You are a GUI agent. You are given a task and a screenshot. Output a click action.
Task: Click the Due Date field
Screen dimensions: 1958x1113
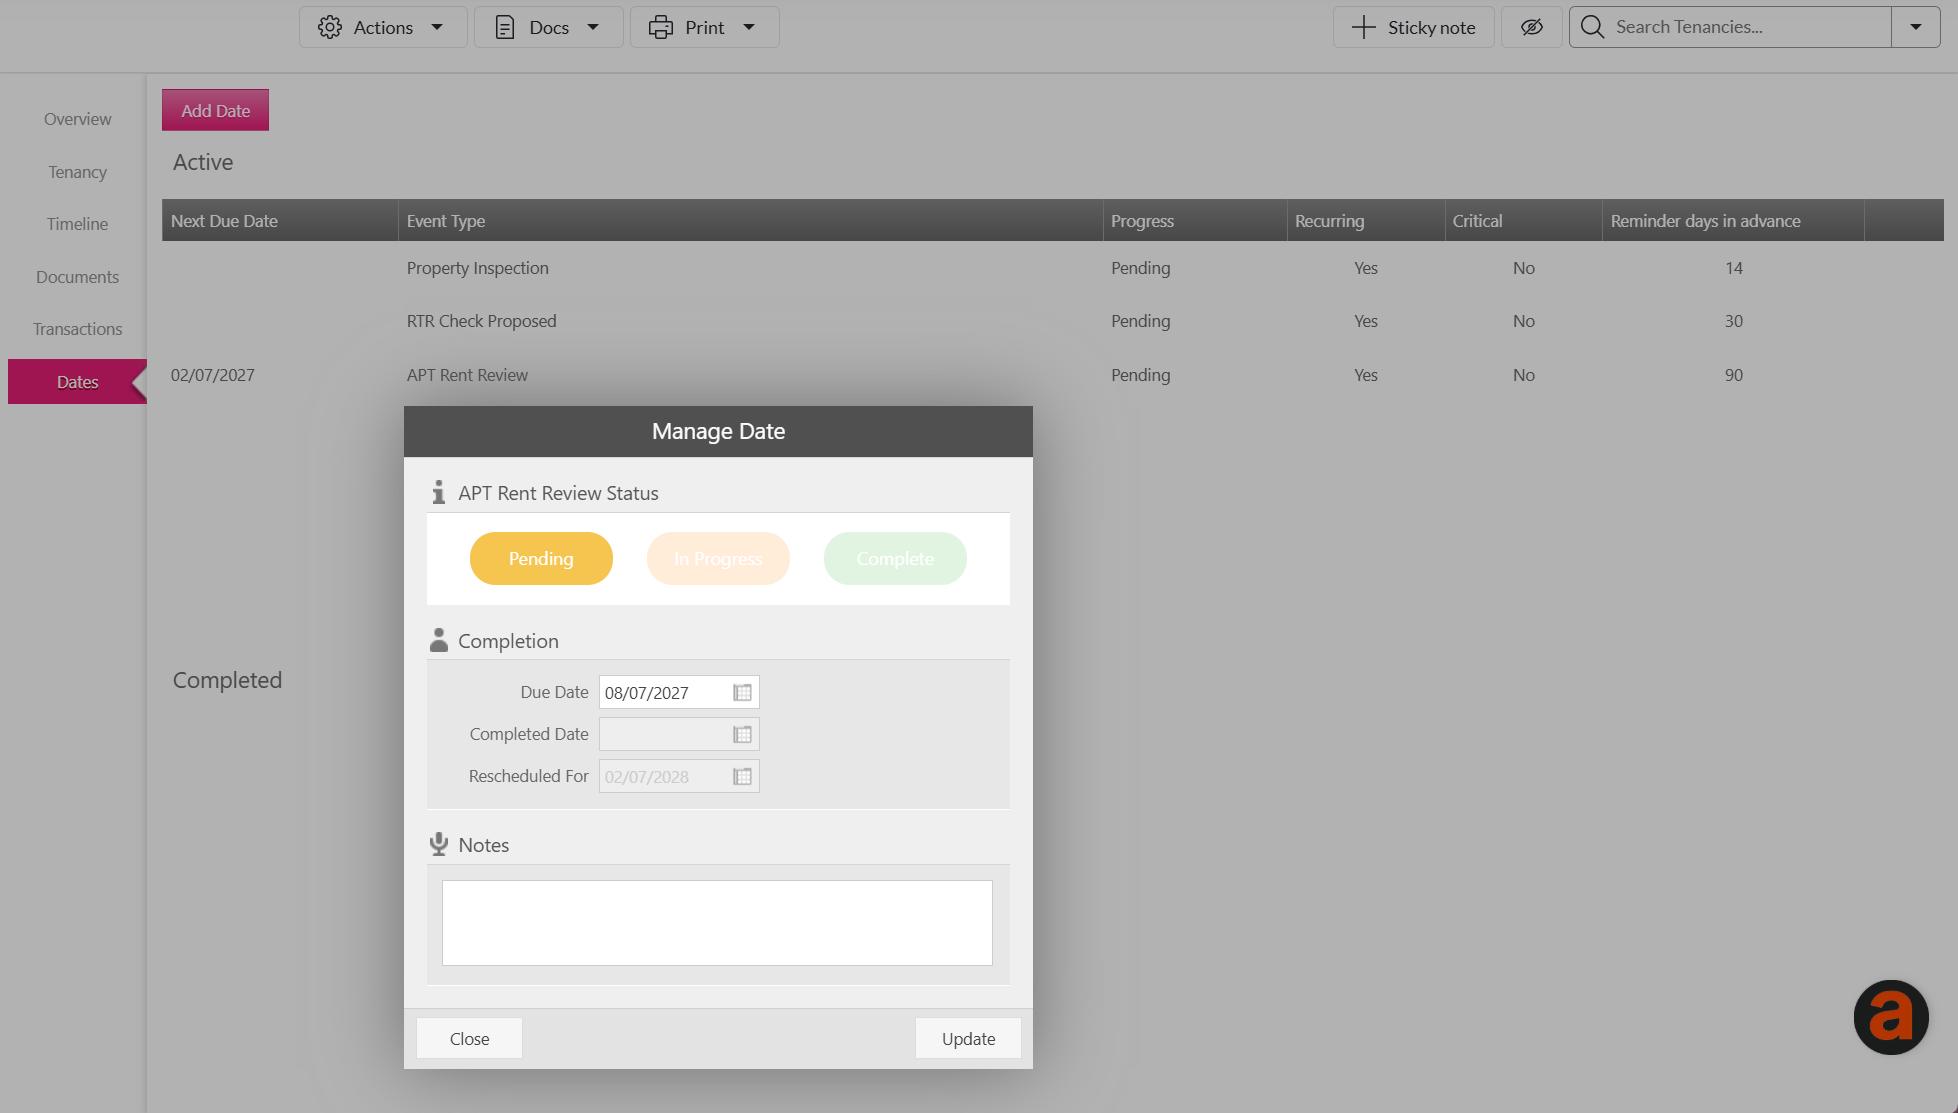coord(679,692)
